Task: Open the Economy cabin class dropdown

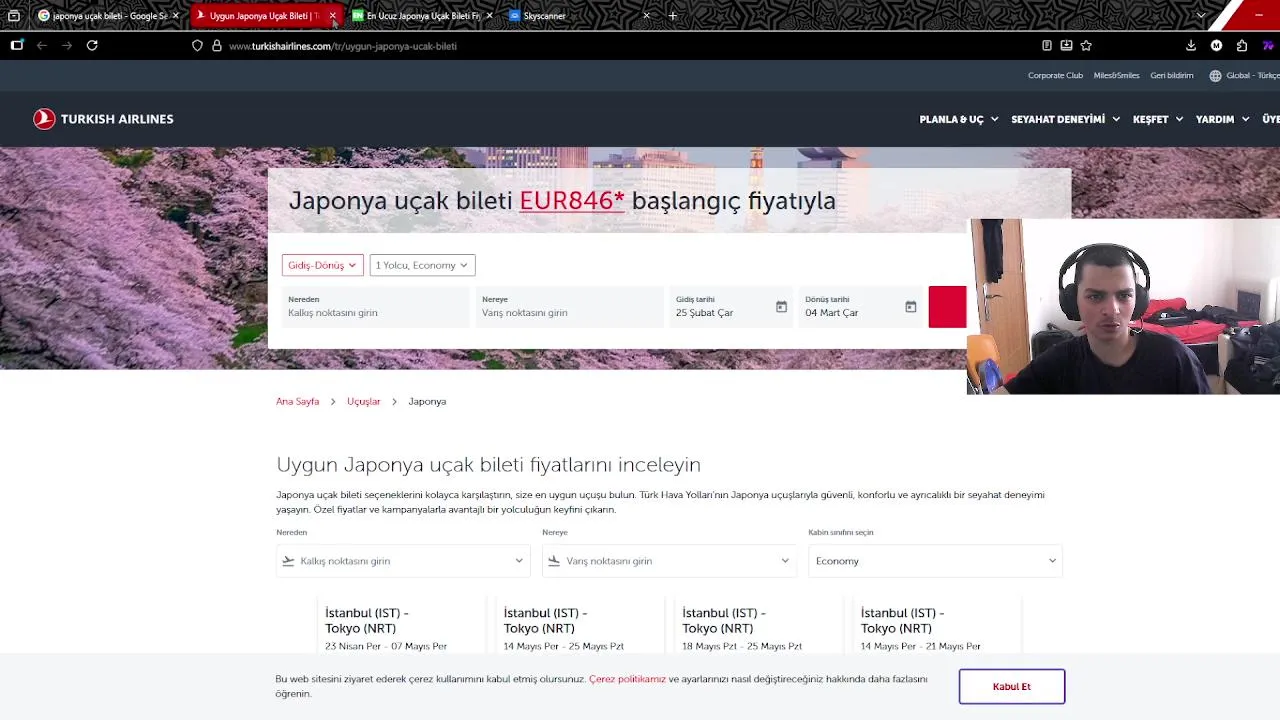Action: (935, 561)
